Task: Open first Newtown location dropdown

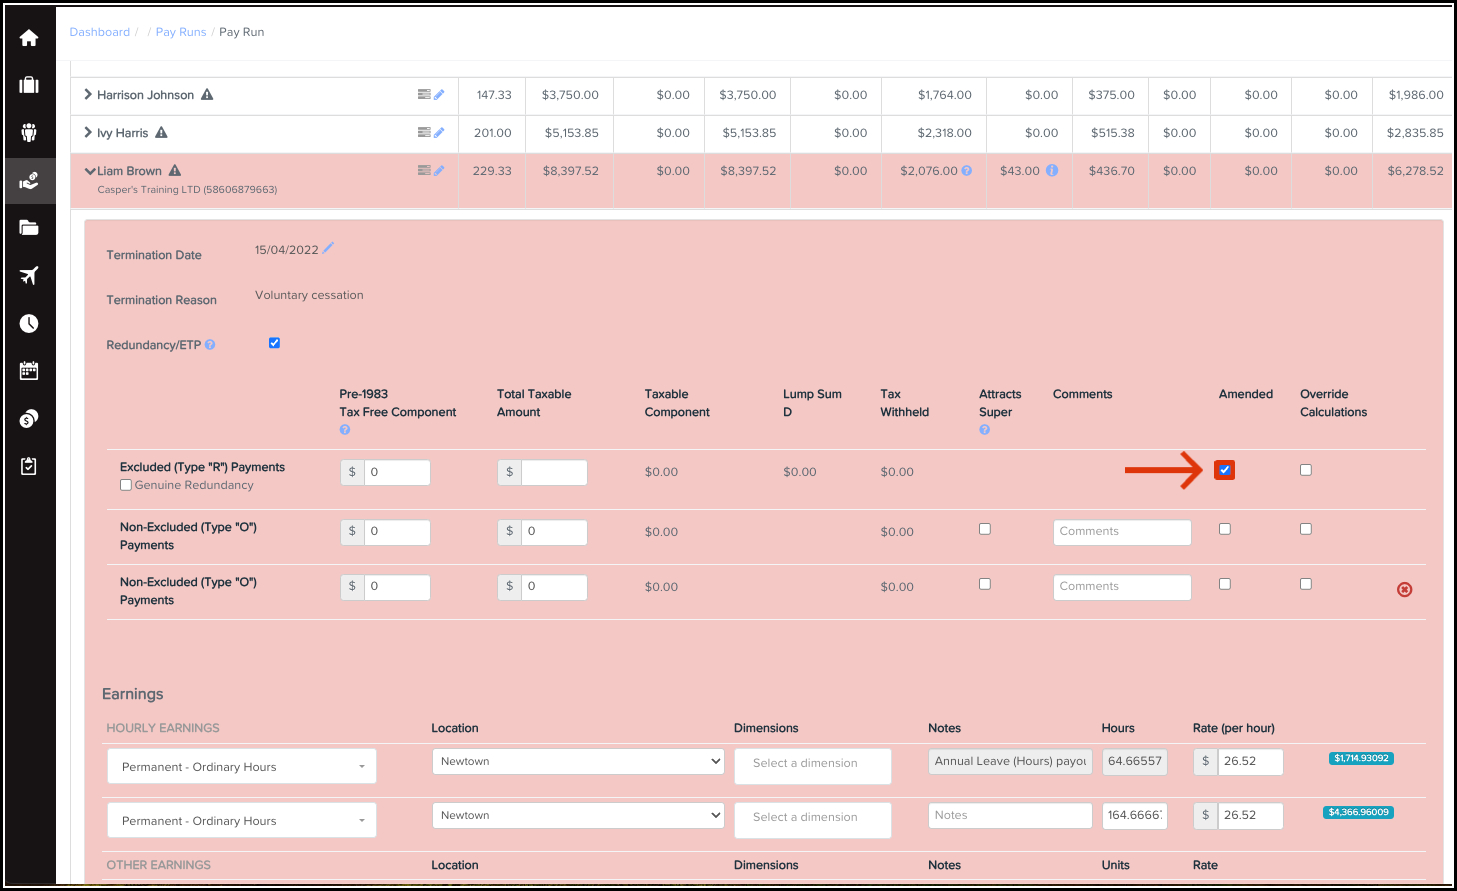Action: 577,761
